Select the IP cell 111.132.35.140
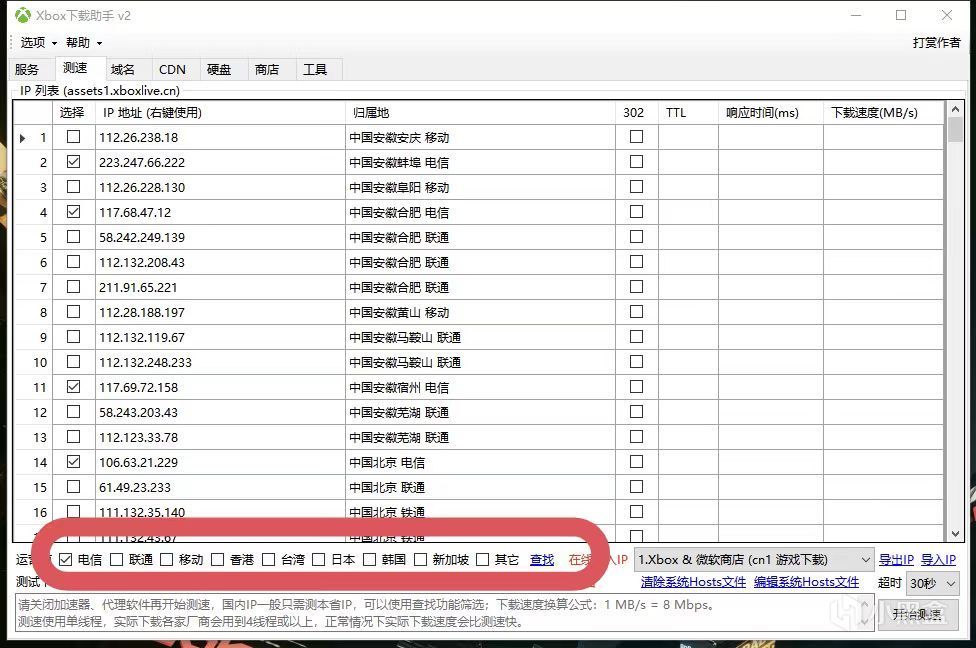The image size is (976, 648). 220,512
